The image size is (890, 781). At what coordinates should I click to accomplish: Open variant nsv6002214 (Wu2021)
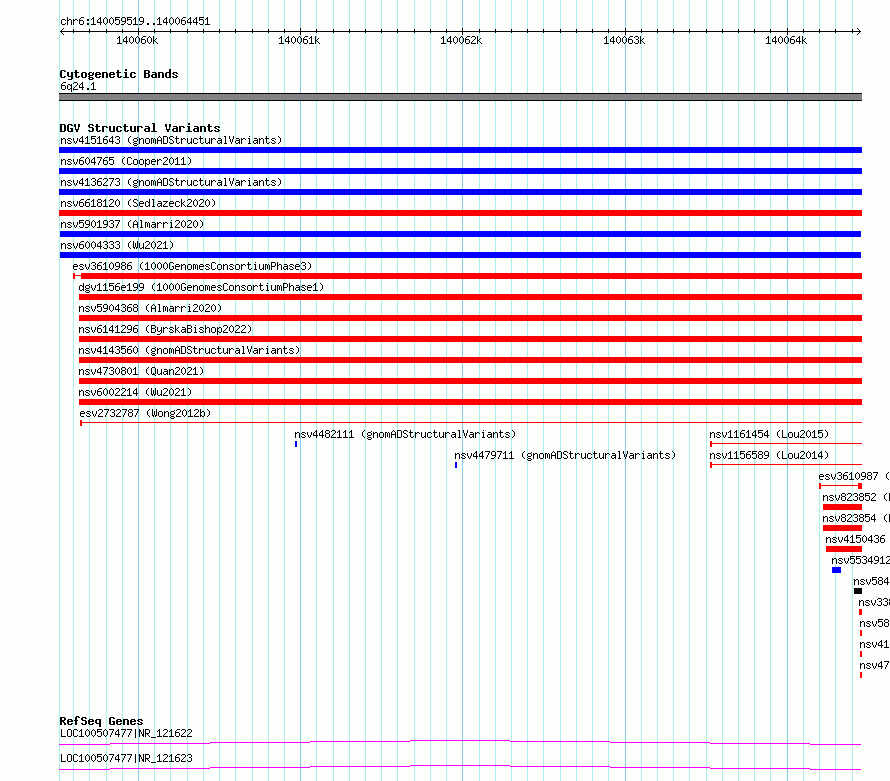tap(470, 402)
